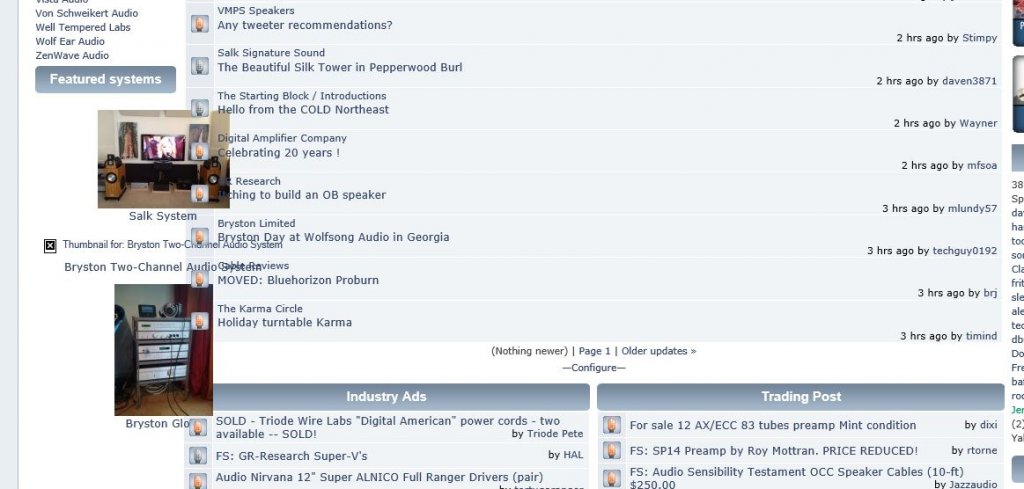This screenshot has height=489, width=1024.
Task: View profile of seller Triode Pete
Action: [554, 434]
